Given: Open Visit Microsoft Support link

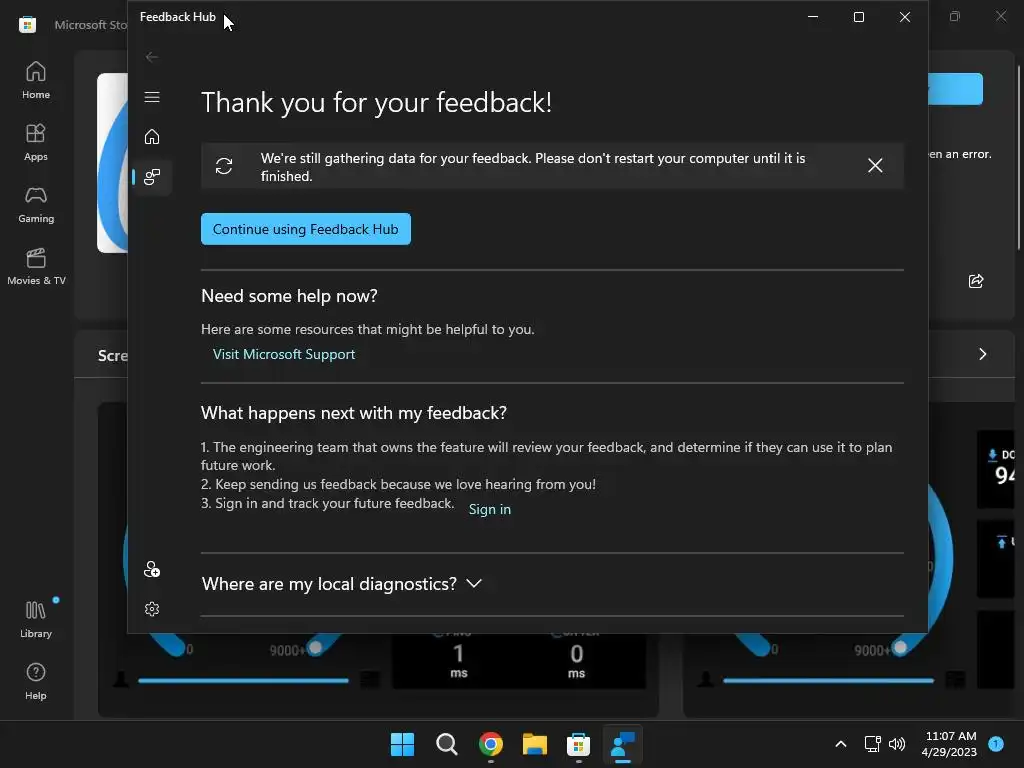Looking at the screenshot, I should 284,354.
